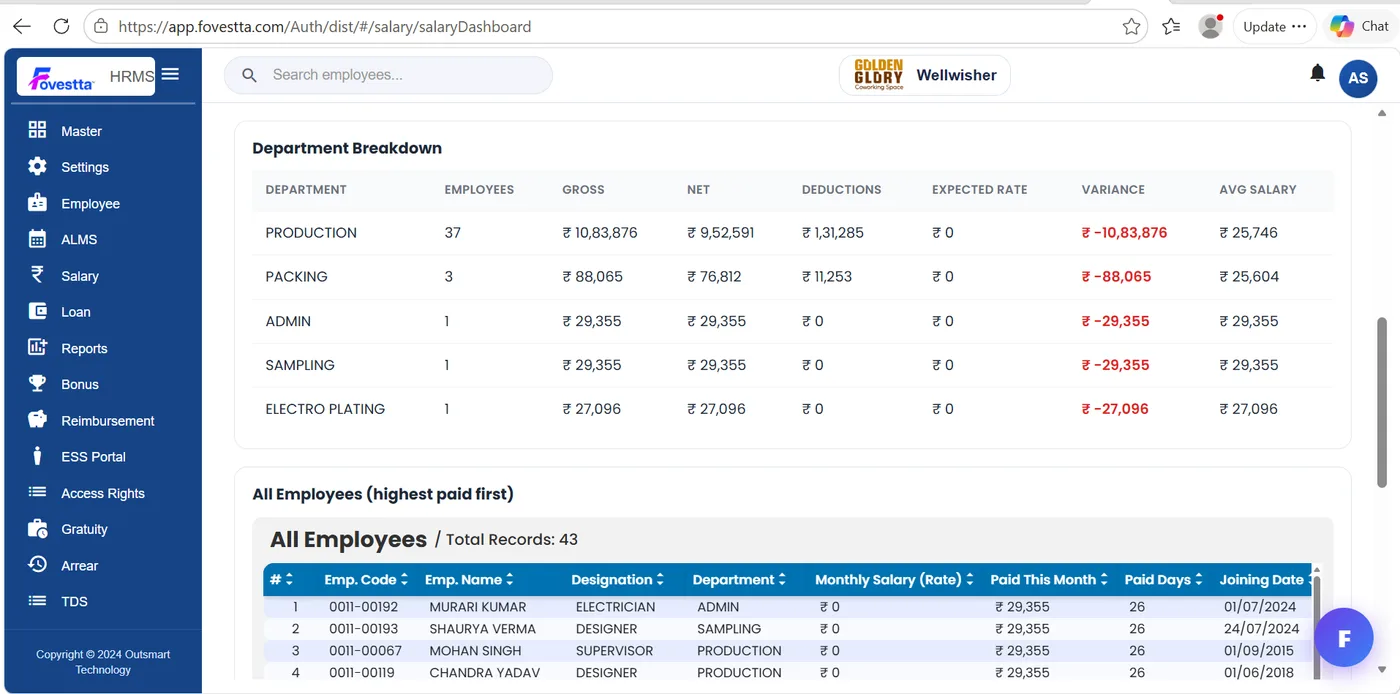Go back in browser
This screenshot has height=694, width=1400.
click(21, 27)
